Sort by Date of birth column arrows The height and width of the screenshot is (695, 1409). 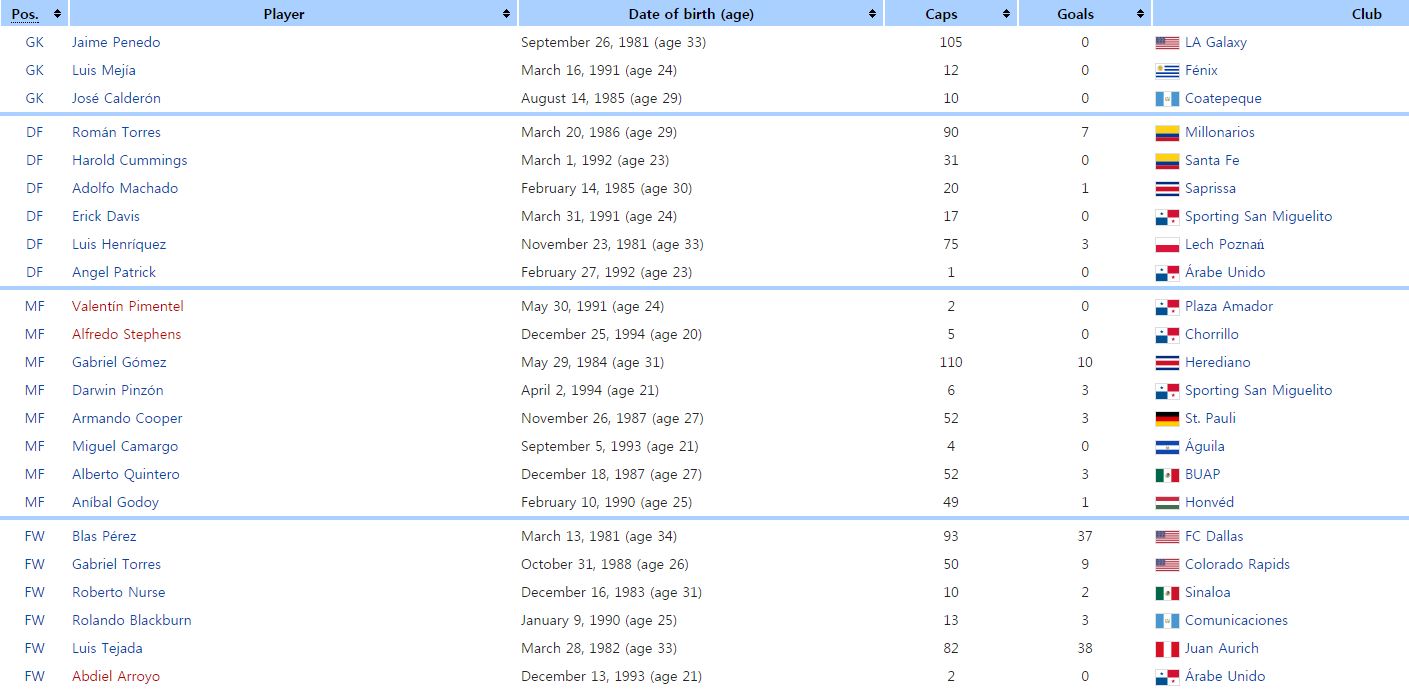[872, 14]
